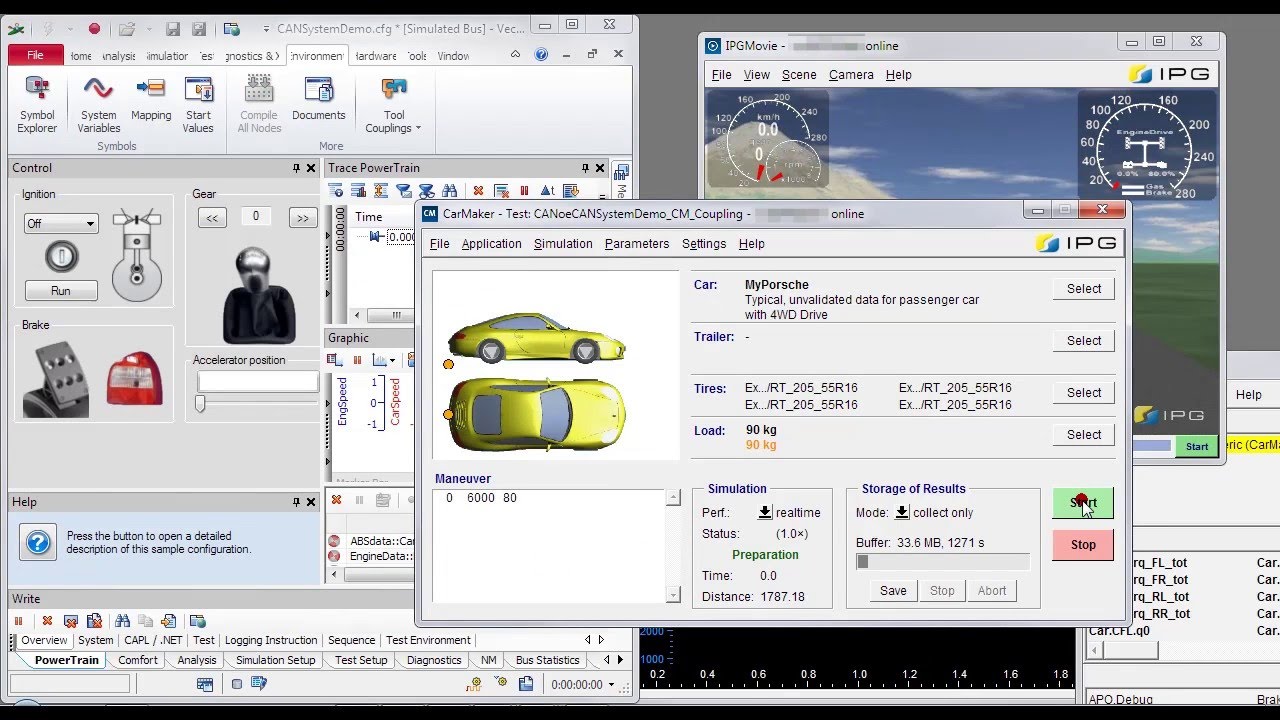
Task: Click the filter funnel icon in Trace toolbar
Action: 404,190
